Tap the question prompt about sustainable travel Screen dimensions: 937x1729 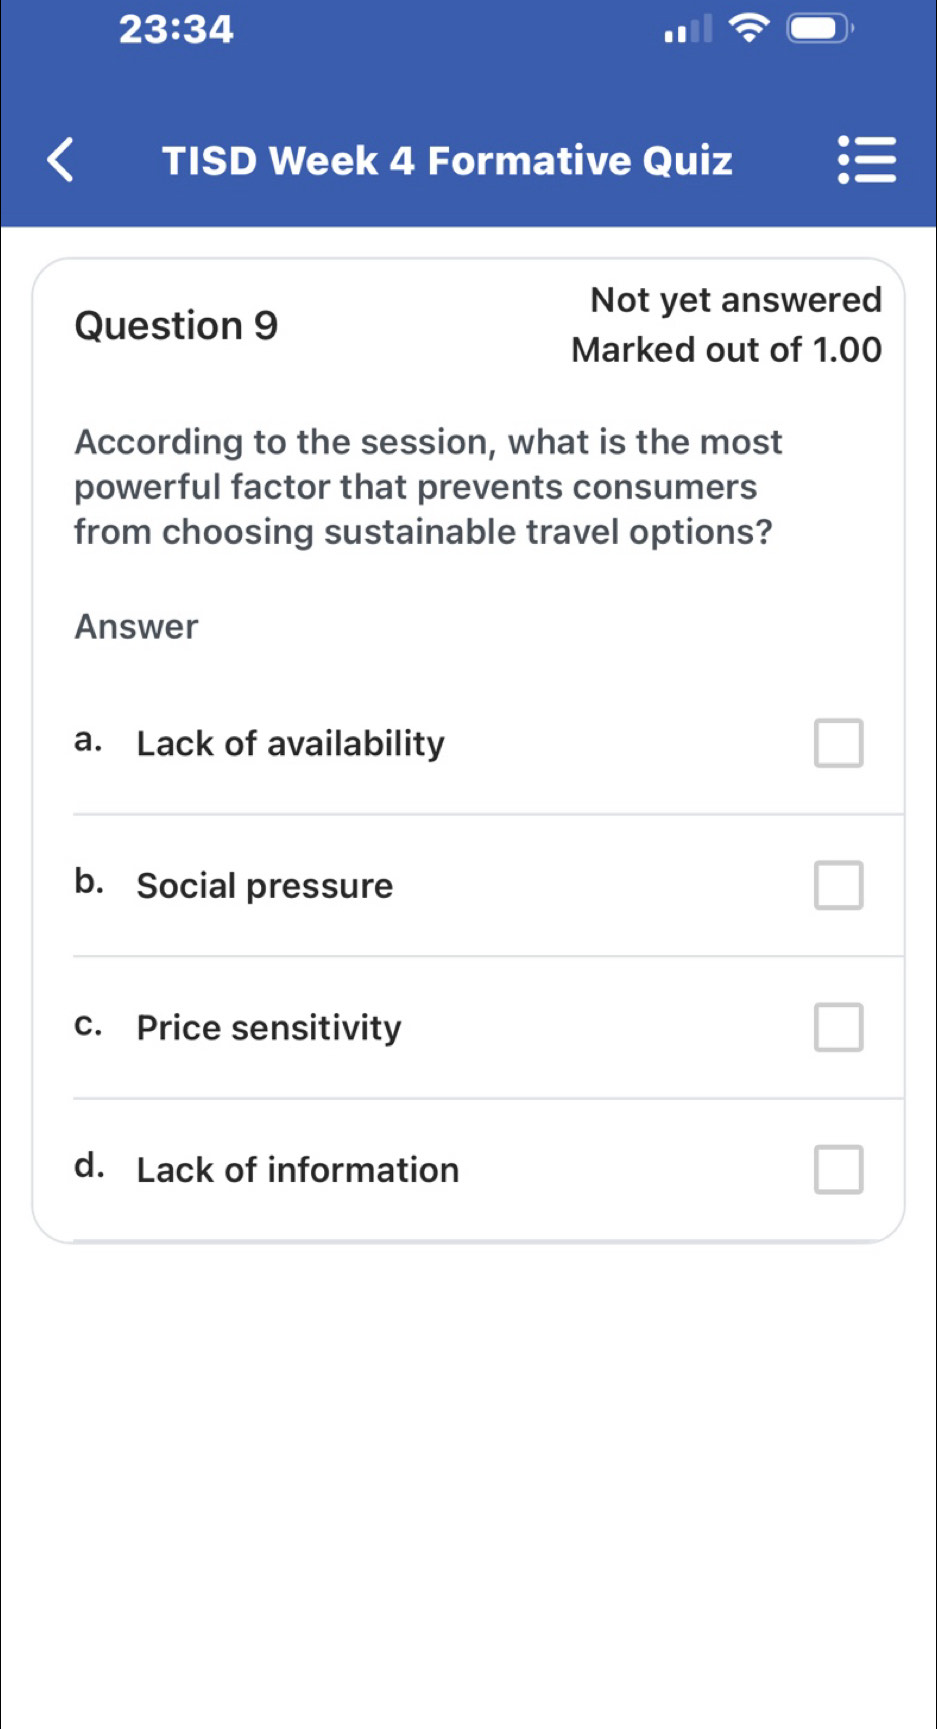click(428, 486)
